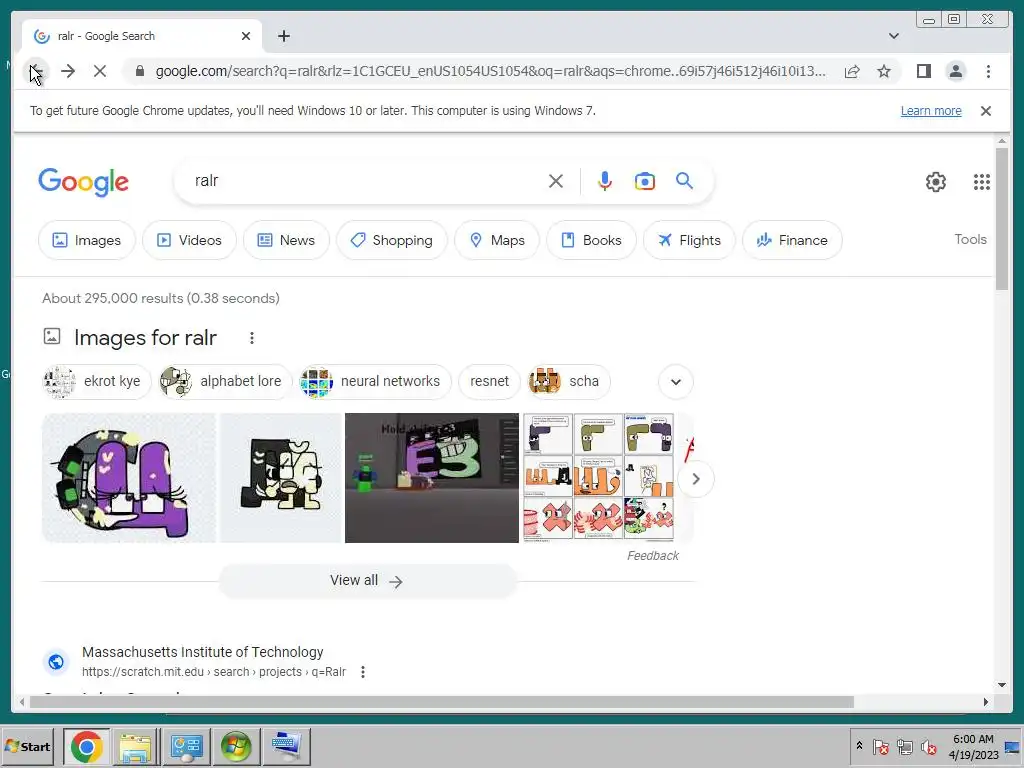This screenshot has height=768, width=1024.
Task: Open the Massachusetts Institute of Technology result
Action: (x=202, y=652)
